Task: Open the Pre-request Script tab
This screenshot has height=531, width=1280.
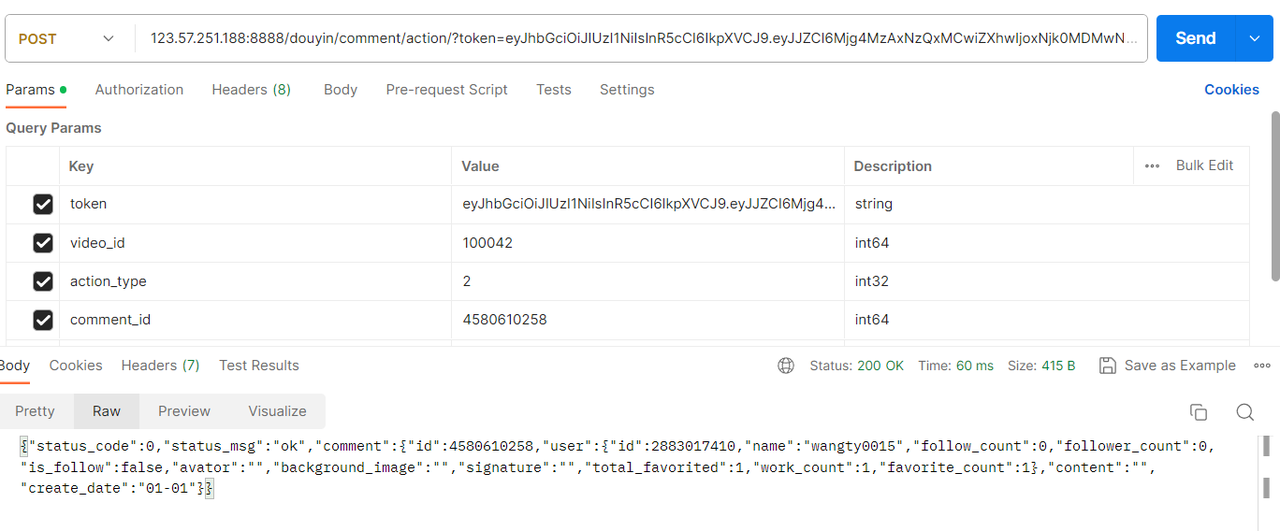Action: pyautogui.click(x=447, y=89)
